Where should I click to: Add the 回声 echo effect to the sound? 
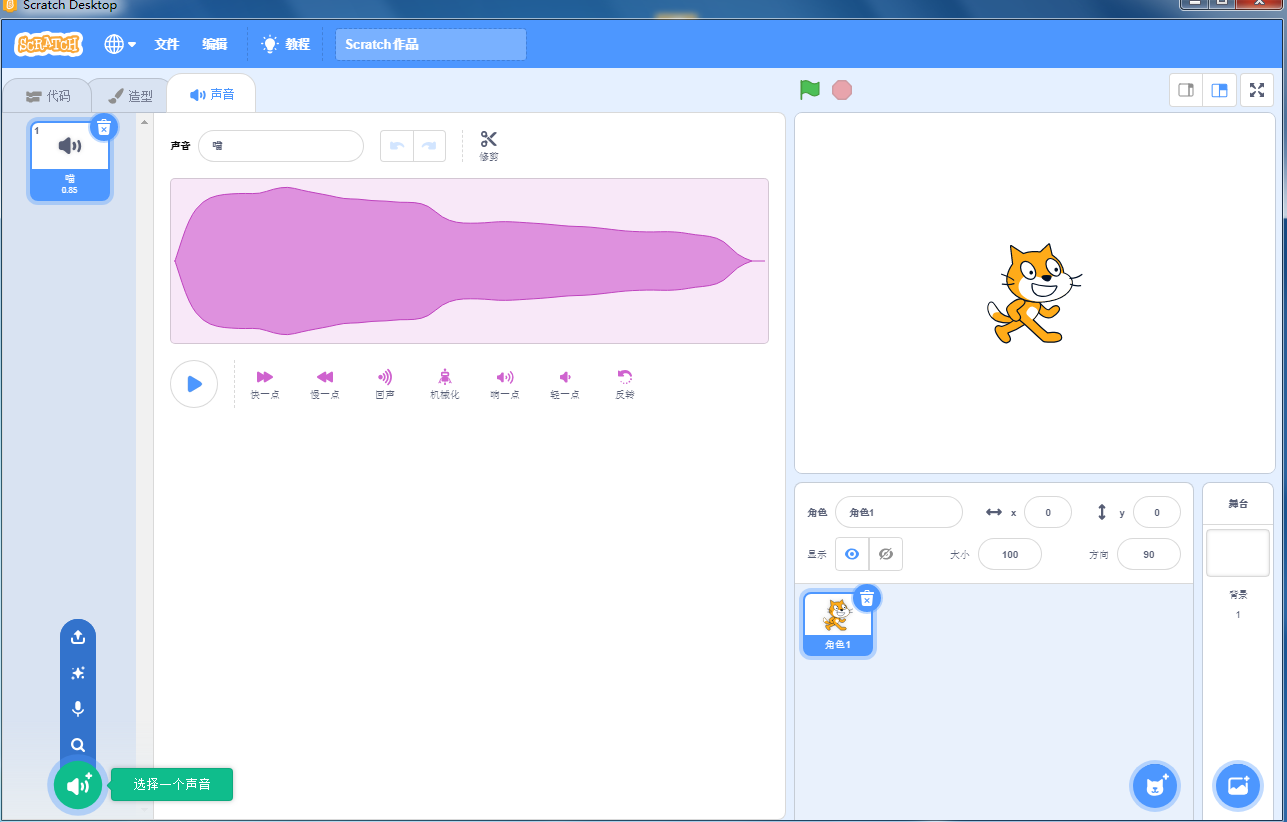pos(384,383)
